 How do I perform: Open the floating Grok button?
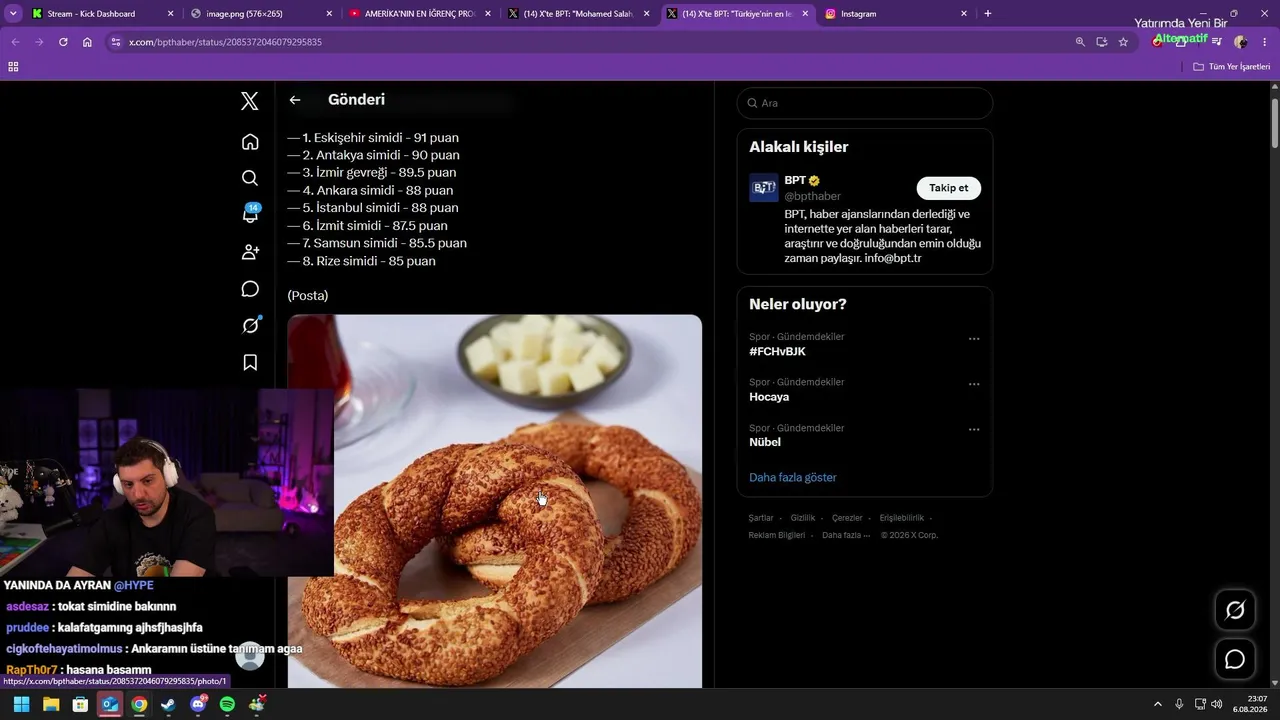pos(1235,610)
